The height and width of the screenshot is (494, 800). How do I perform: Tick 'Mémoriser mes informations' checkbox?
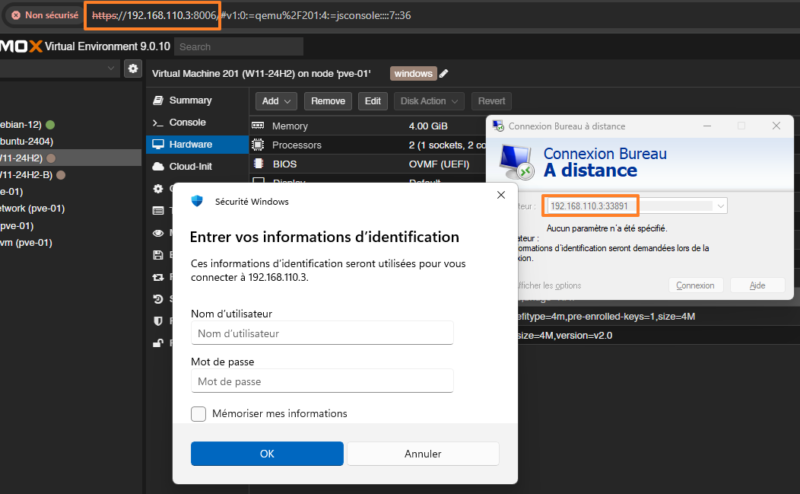pyautogui.click(x=198, y=413)
